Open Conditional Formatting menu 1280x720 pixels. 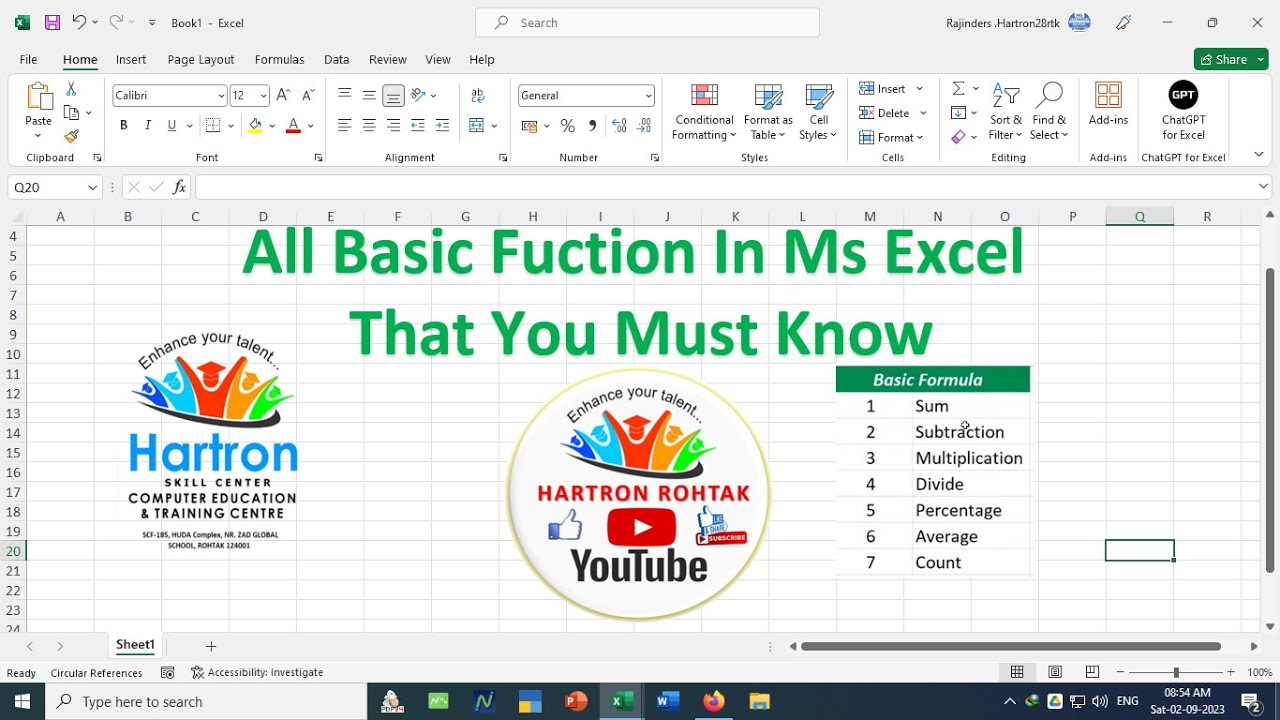point(704,111)
